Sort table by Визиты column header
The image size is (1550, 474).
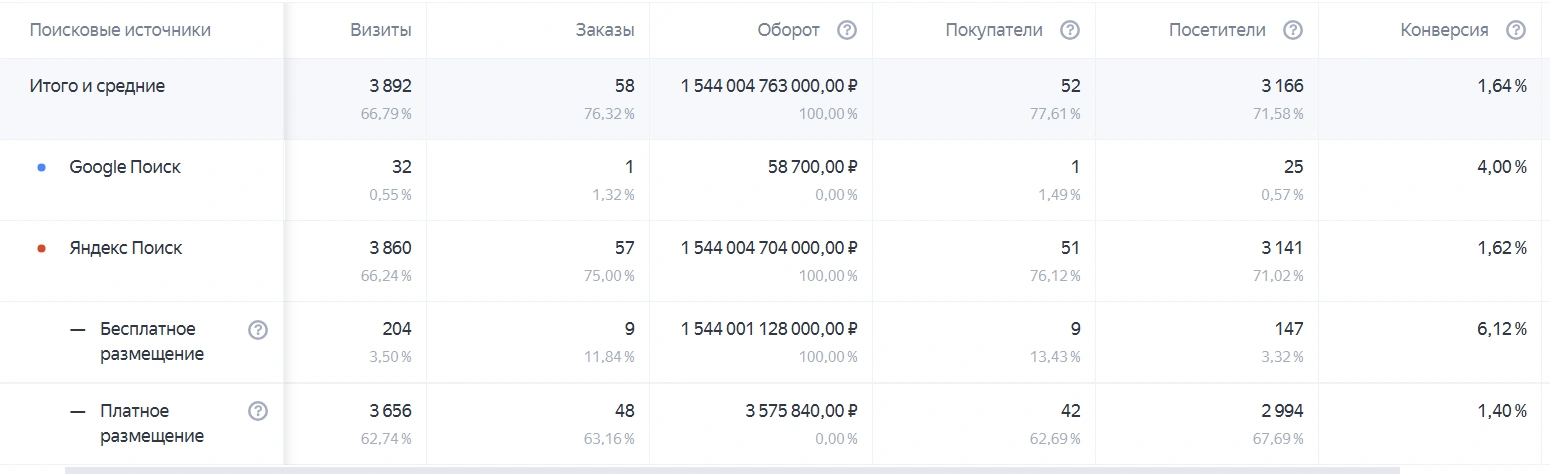380,30
